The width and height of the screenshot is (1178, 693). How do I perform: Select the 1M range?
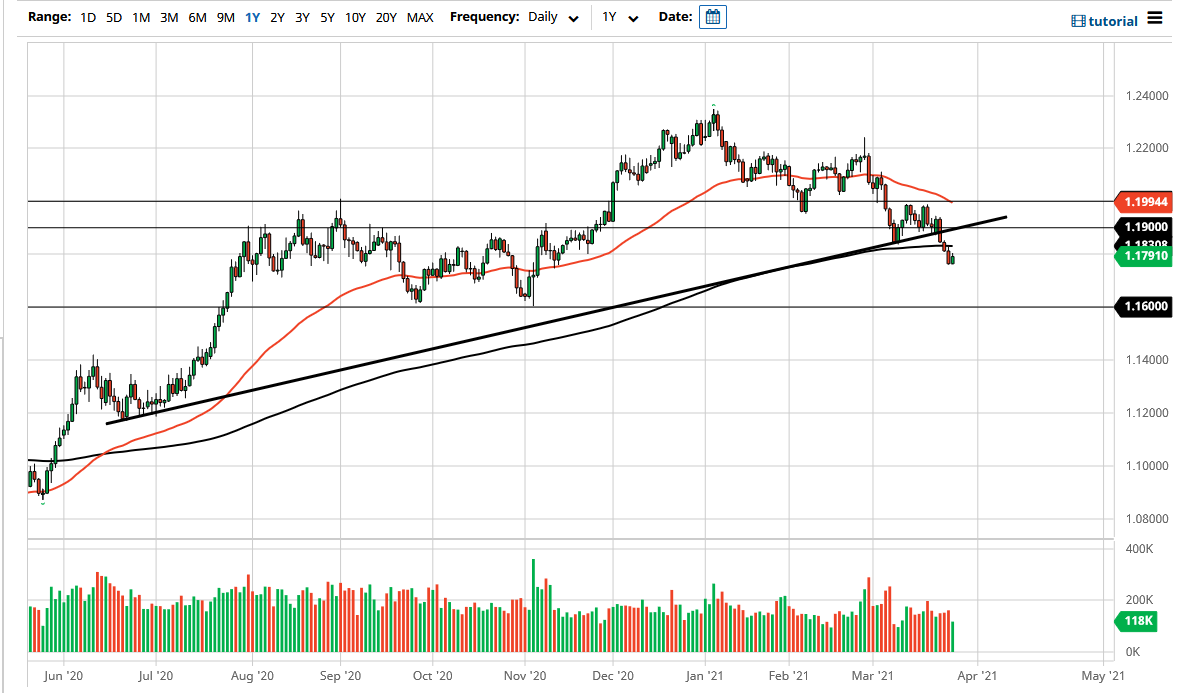tap(140, 17)
